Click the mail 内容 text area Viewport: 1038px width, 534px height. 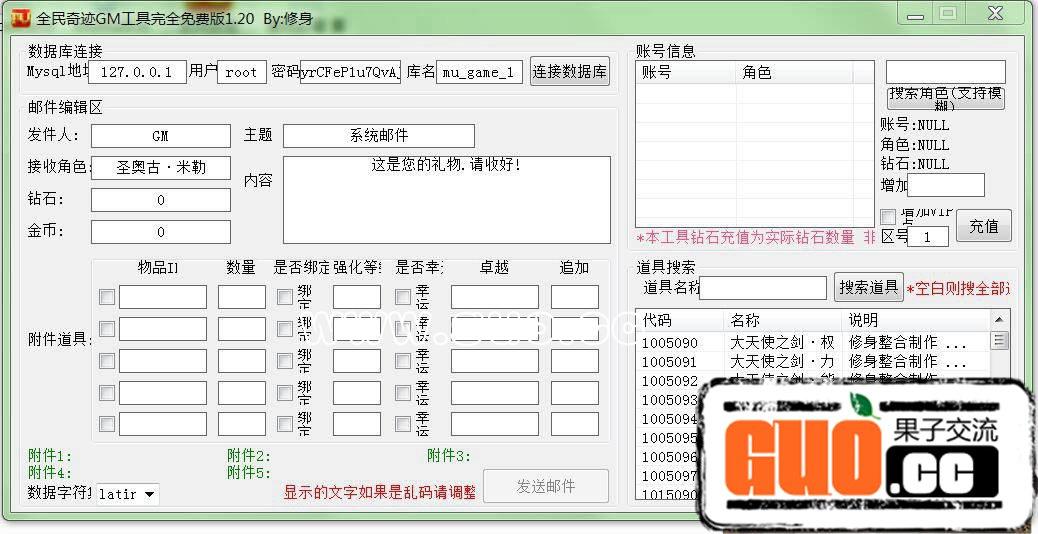(x=446, y=199)
